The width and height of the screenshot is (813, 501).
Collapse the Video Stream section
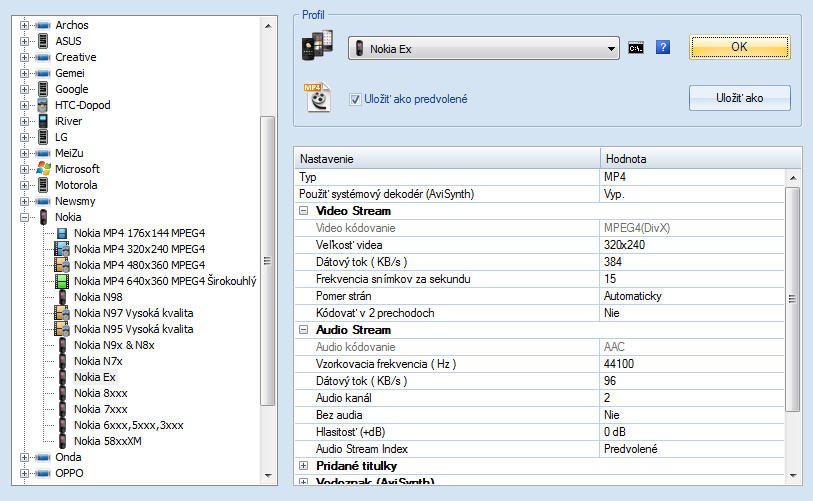pos(303,211)
